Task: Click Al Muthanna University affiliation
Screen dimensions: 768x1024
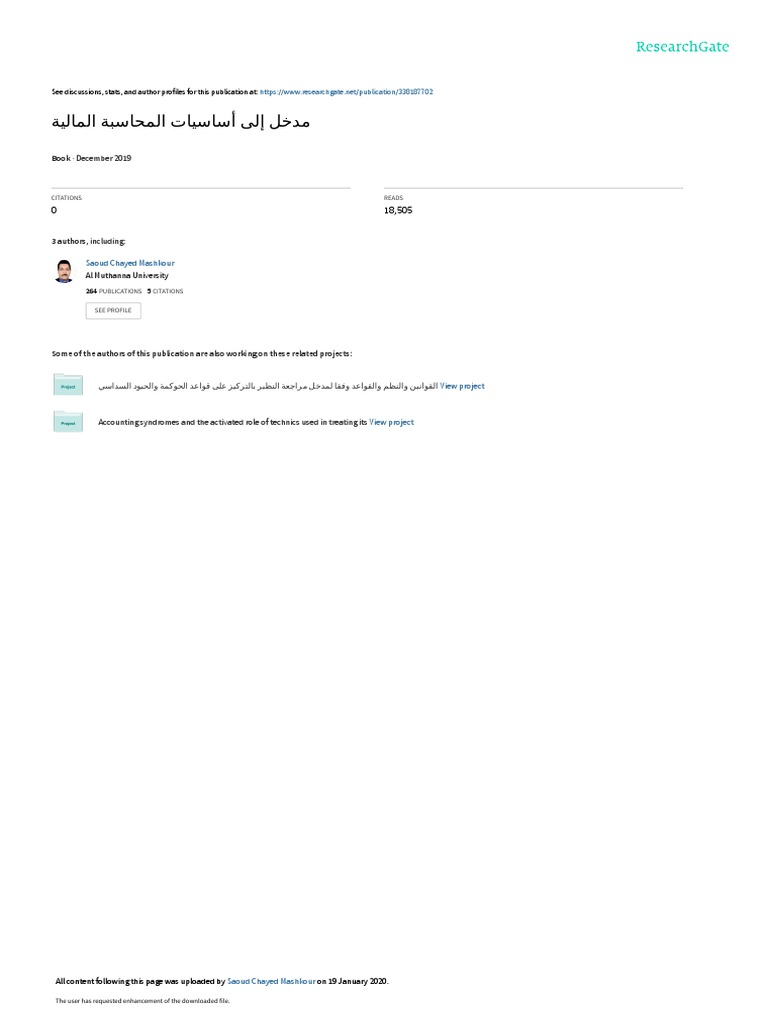Action: pos(127,276)
